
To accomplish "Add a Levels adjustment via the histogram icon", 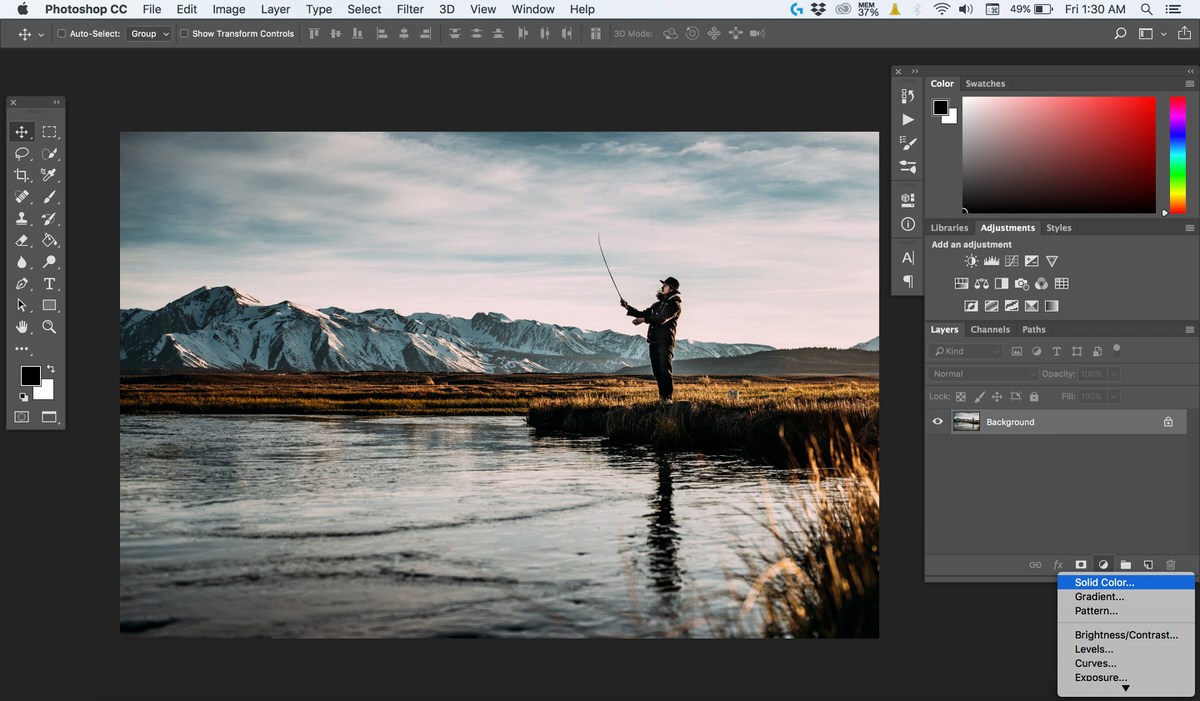I will (x=991, y=261).
